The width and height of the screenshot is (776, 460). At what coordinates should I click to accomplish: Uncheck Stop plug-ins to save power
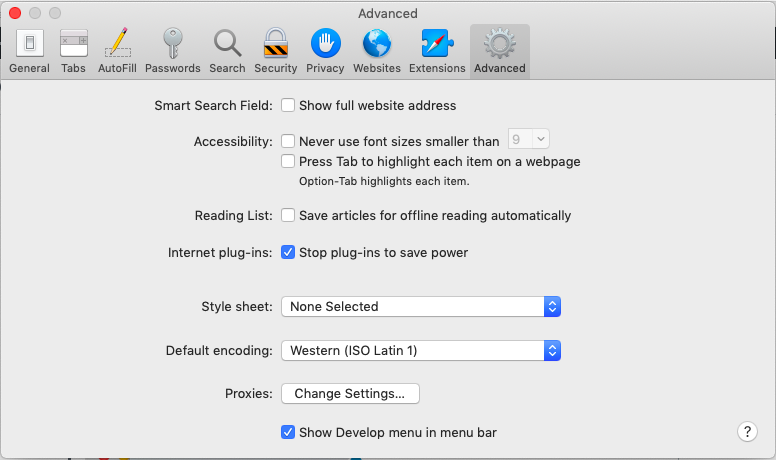coord(288,253)
